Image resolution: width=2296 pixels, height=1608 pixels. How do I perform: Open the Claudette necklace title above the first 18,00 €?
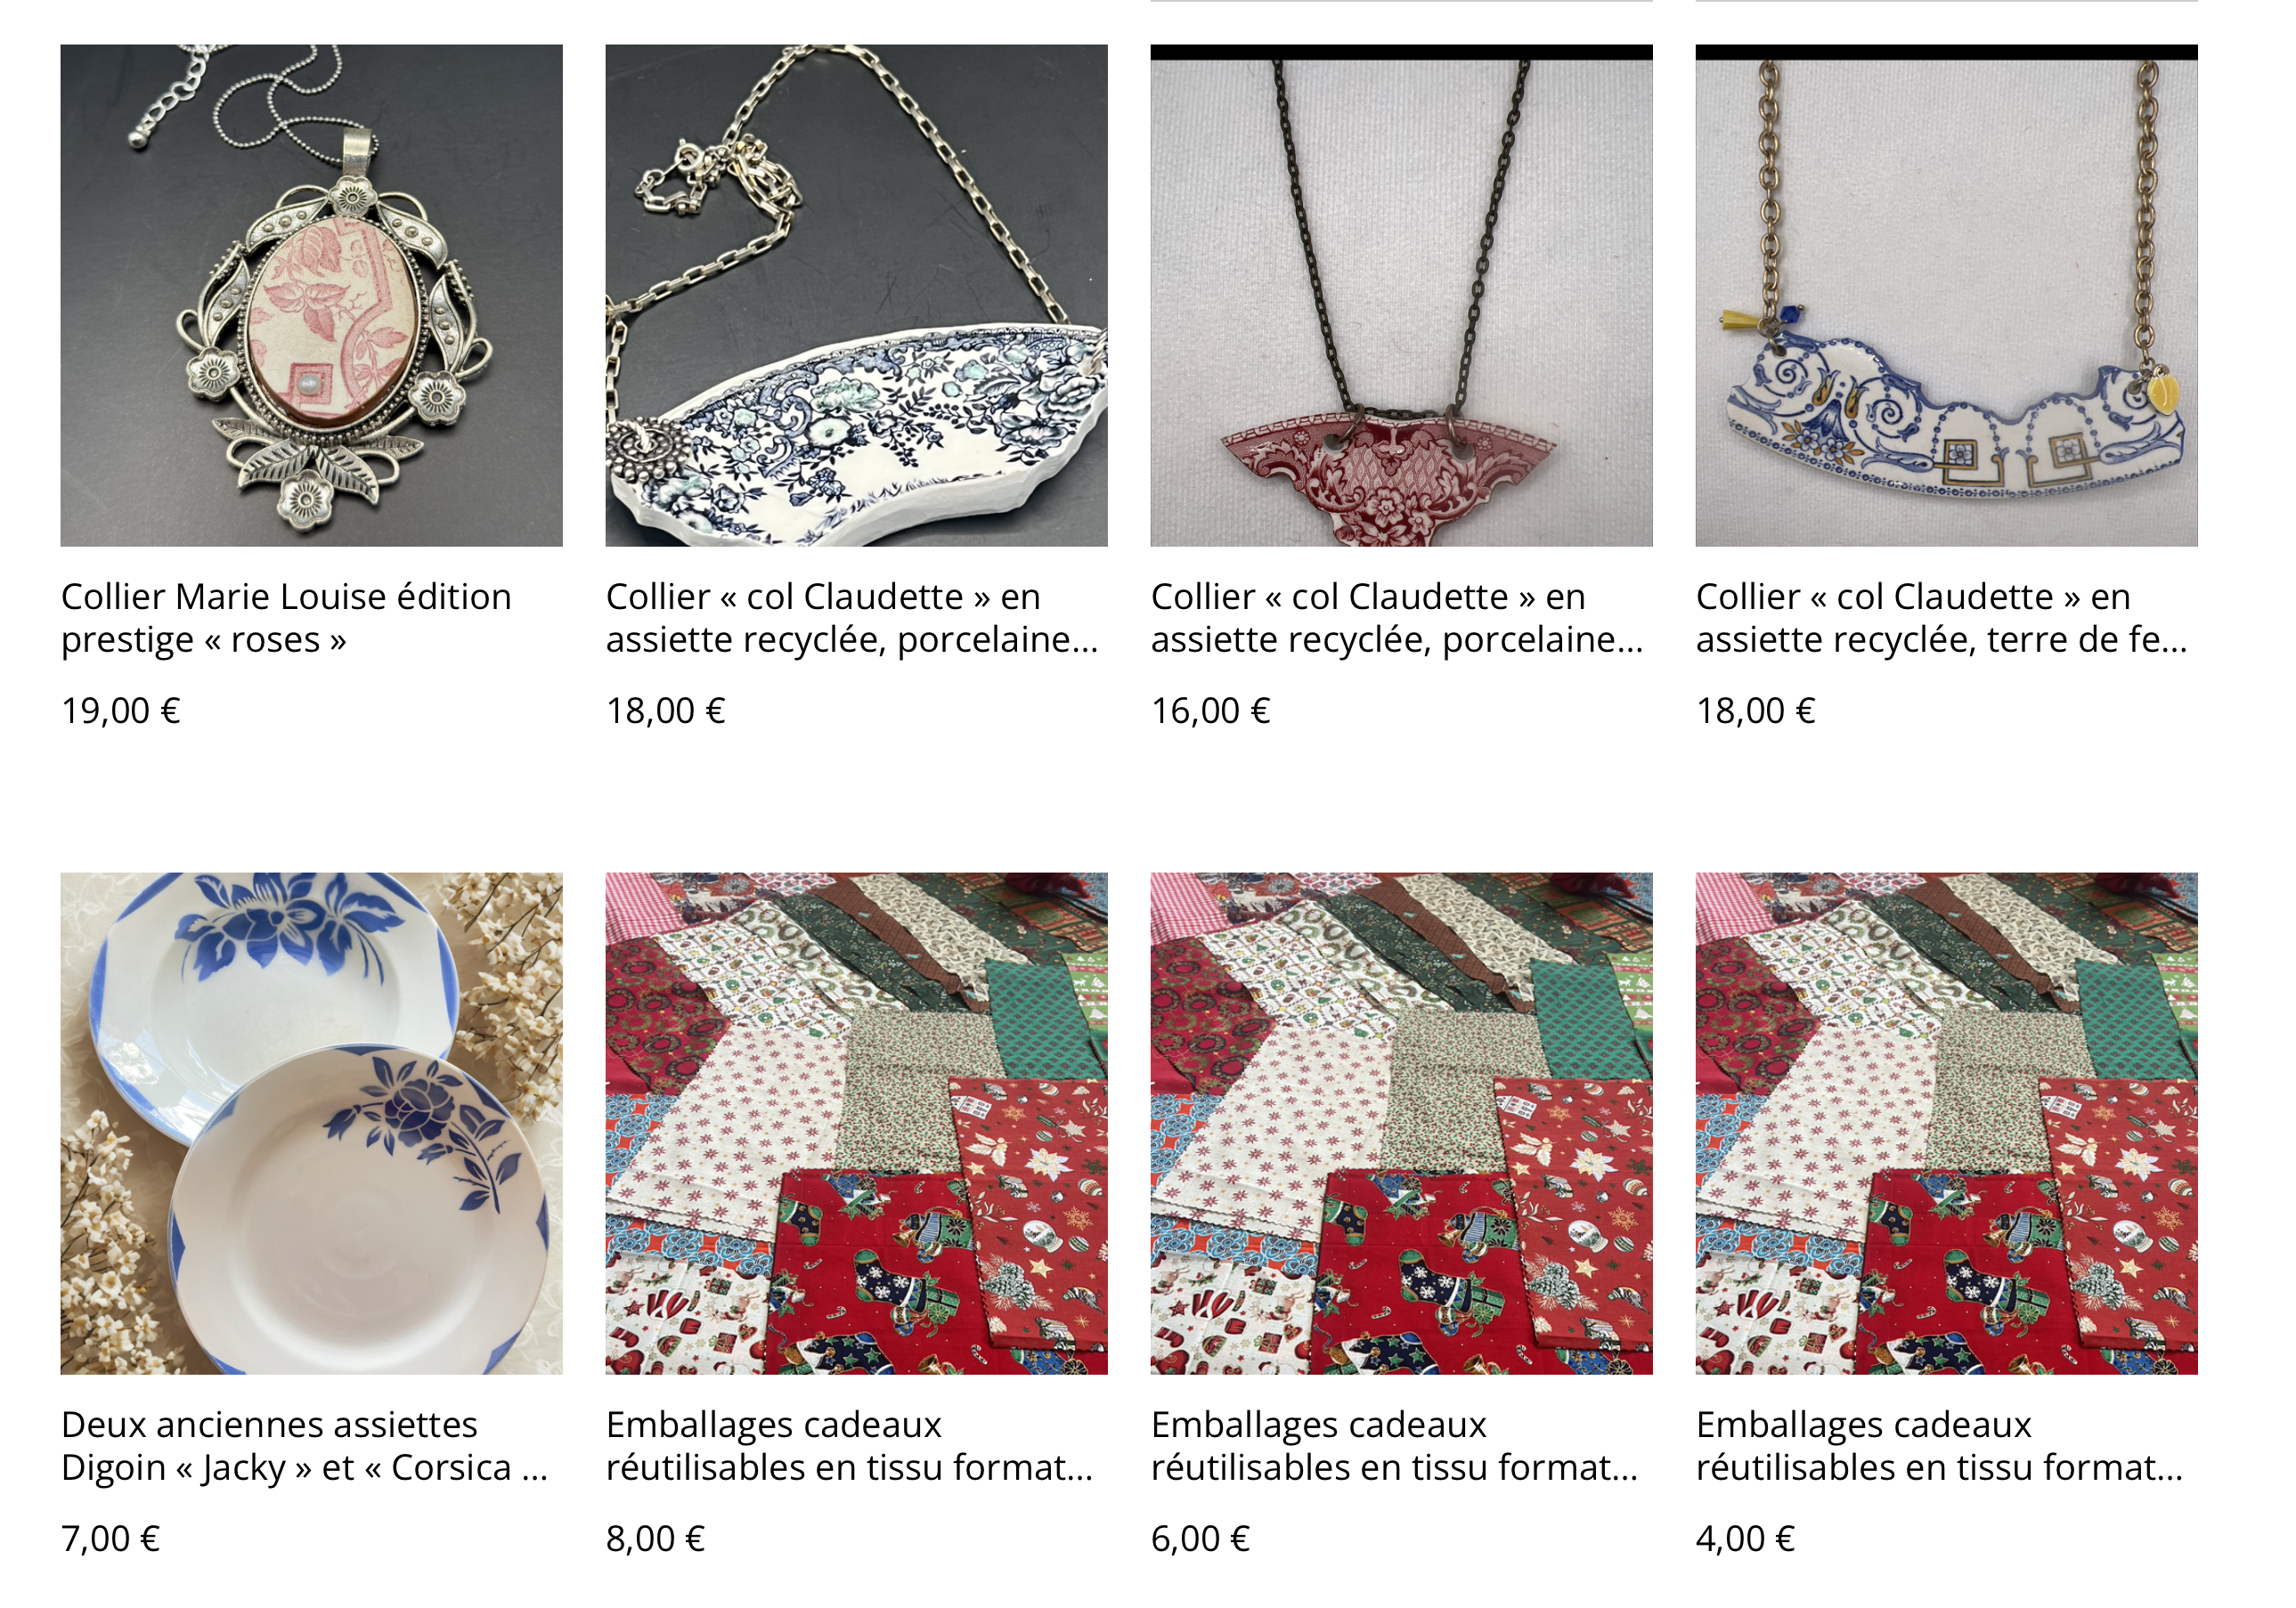(852, 618)
